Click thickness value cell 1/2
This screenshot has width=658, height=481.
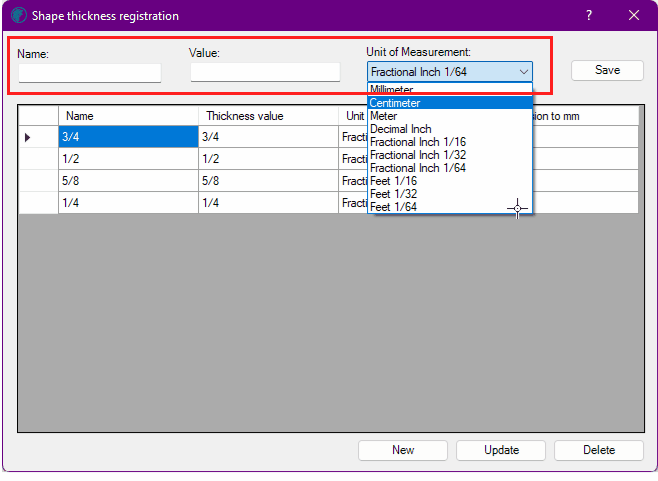point(268,159)
